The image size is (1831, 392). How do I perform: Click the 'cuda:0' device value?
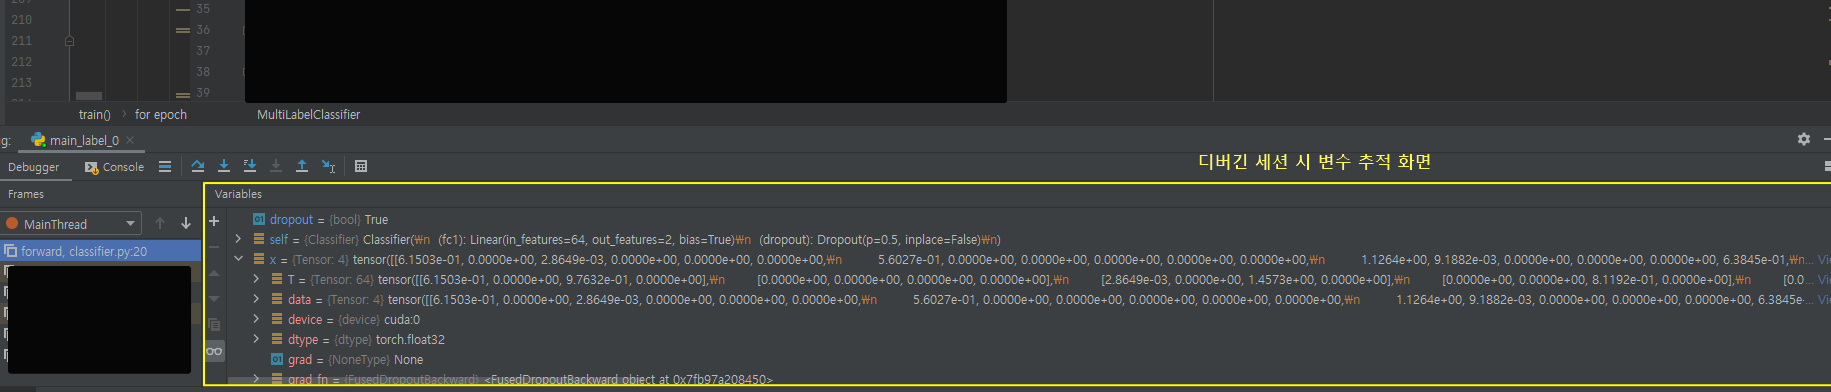[402, 320]
